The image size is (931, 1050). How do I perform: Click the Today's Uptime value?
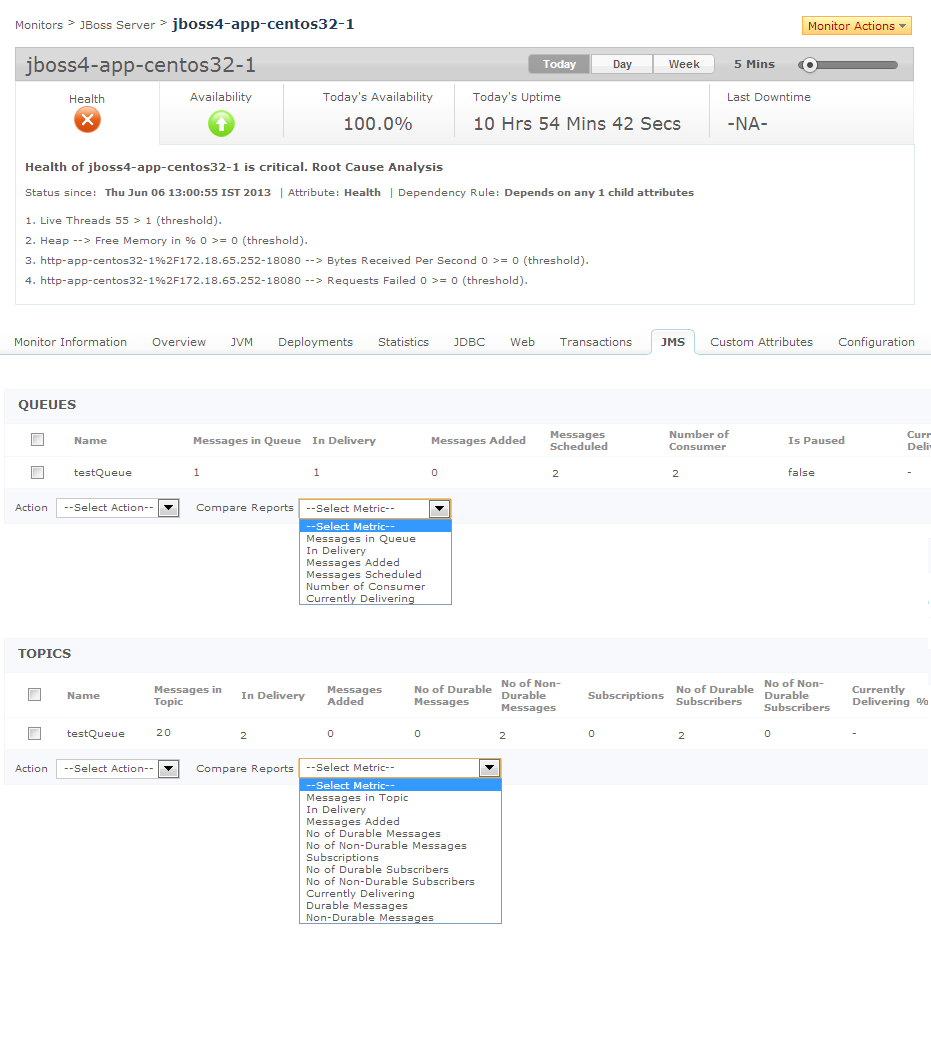(x=577, y=124)
